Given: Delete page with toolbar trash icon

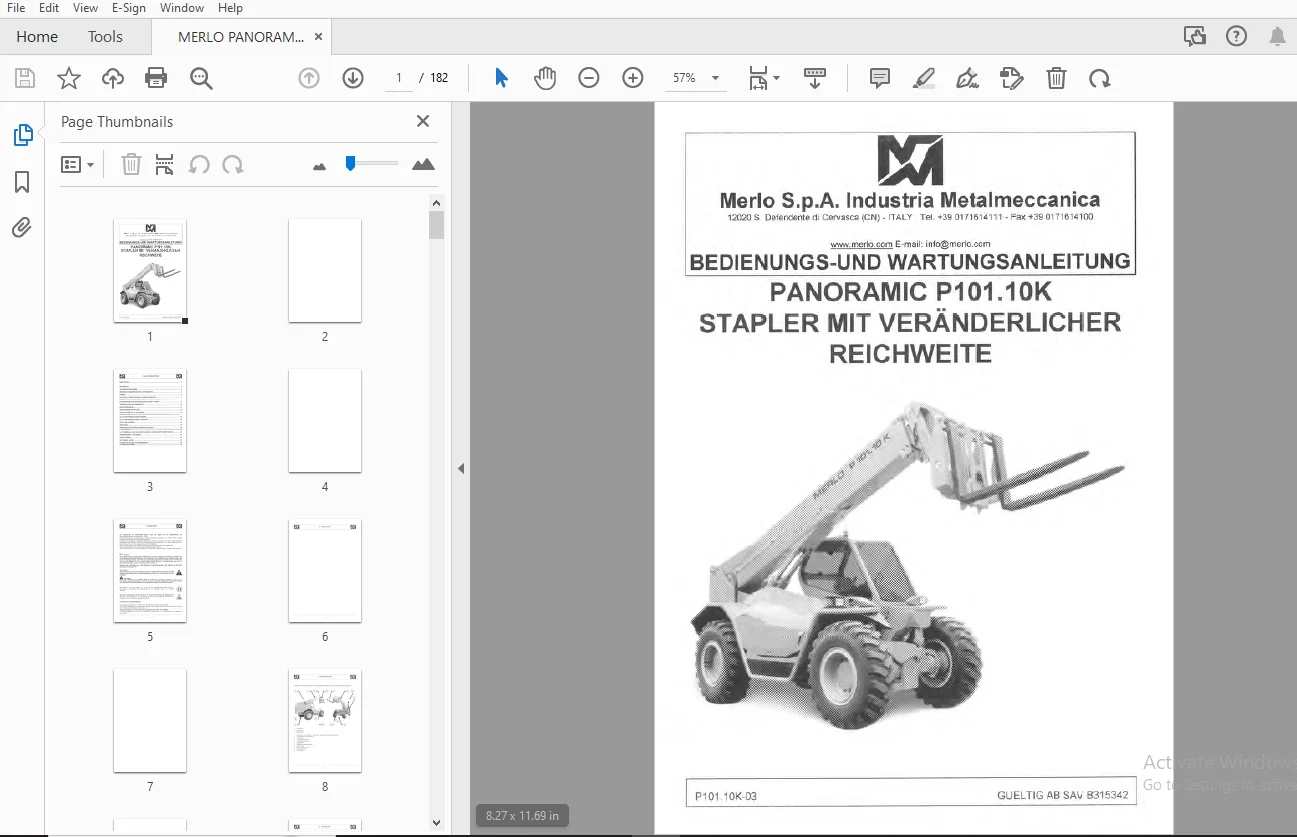Looking at the screenshot, I should tap(1056, 78).
